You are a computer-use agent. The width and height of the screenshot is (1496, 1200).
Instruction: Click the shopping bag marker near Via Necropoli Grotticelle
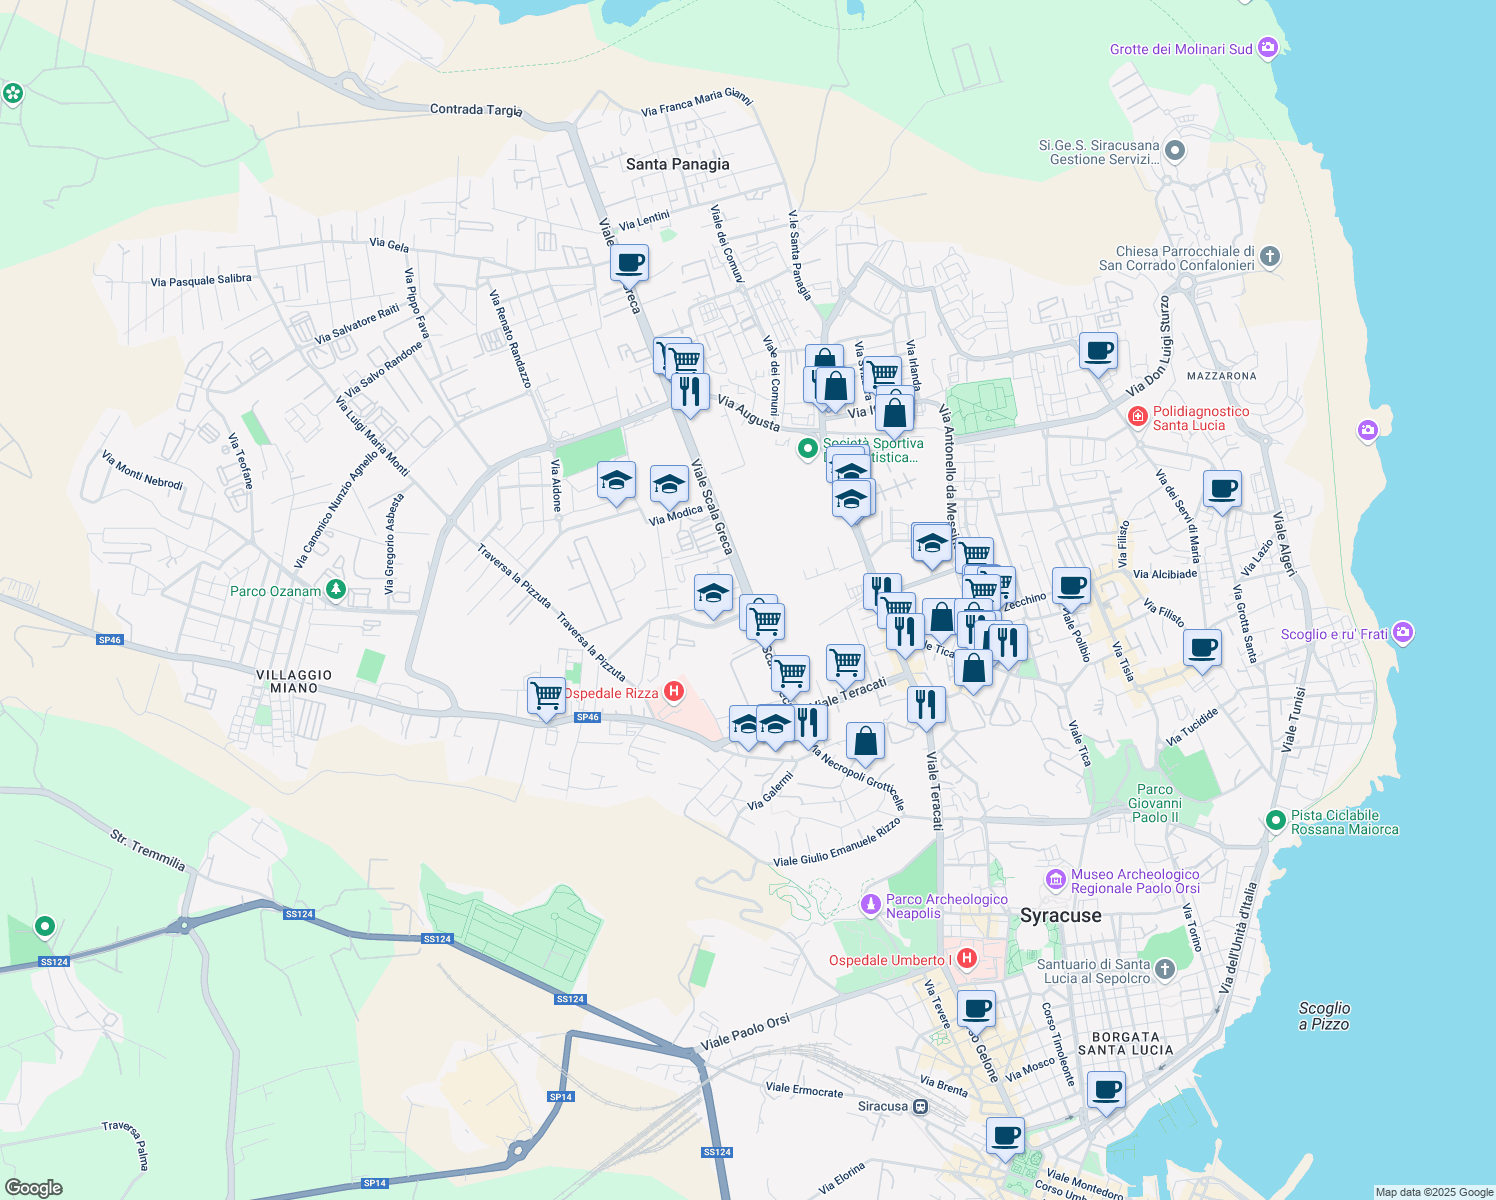pos(865,742)
